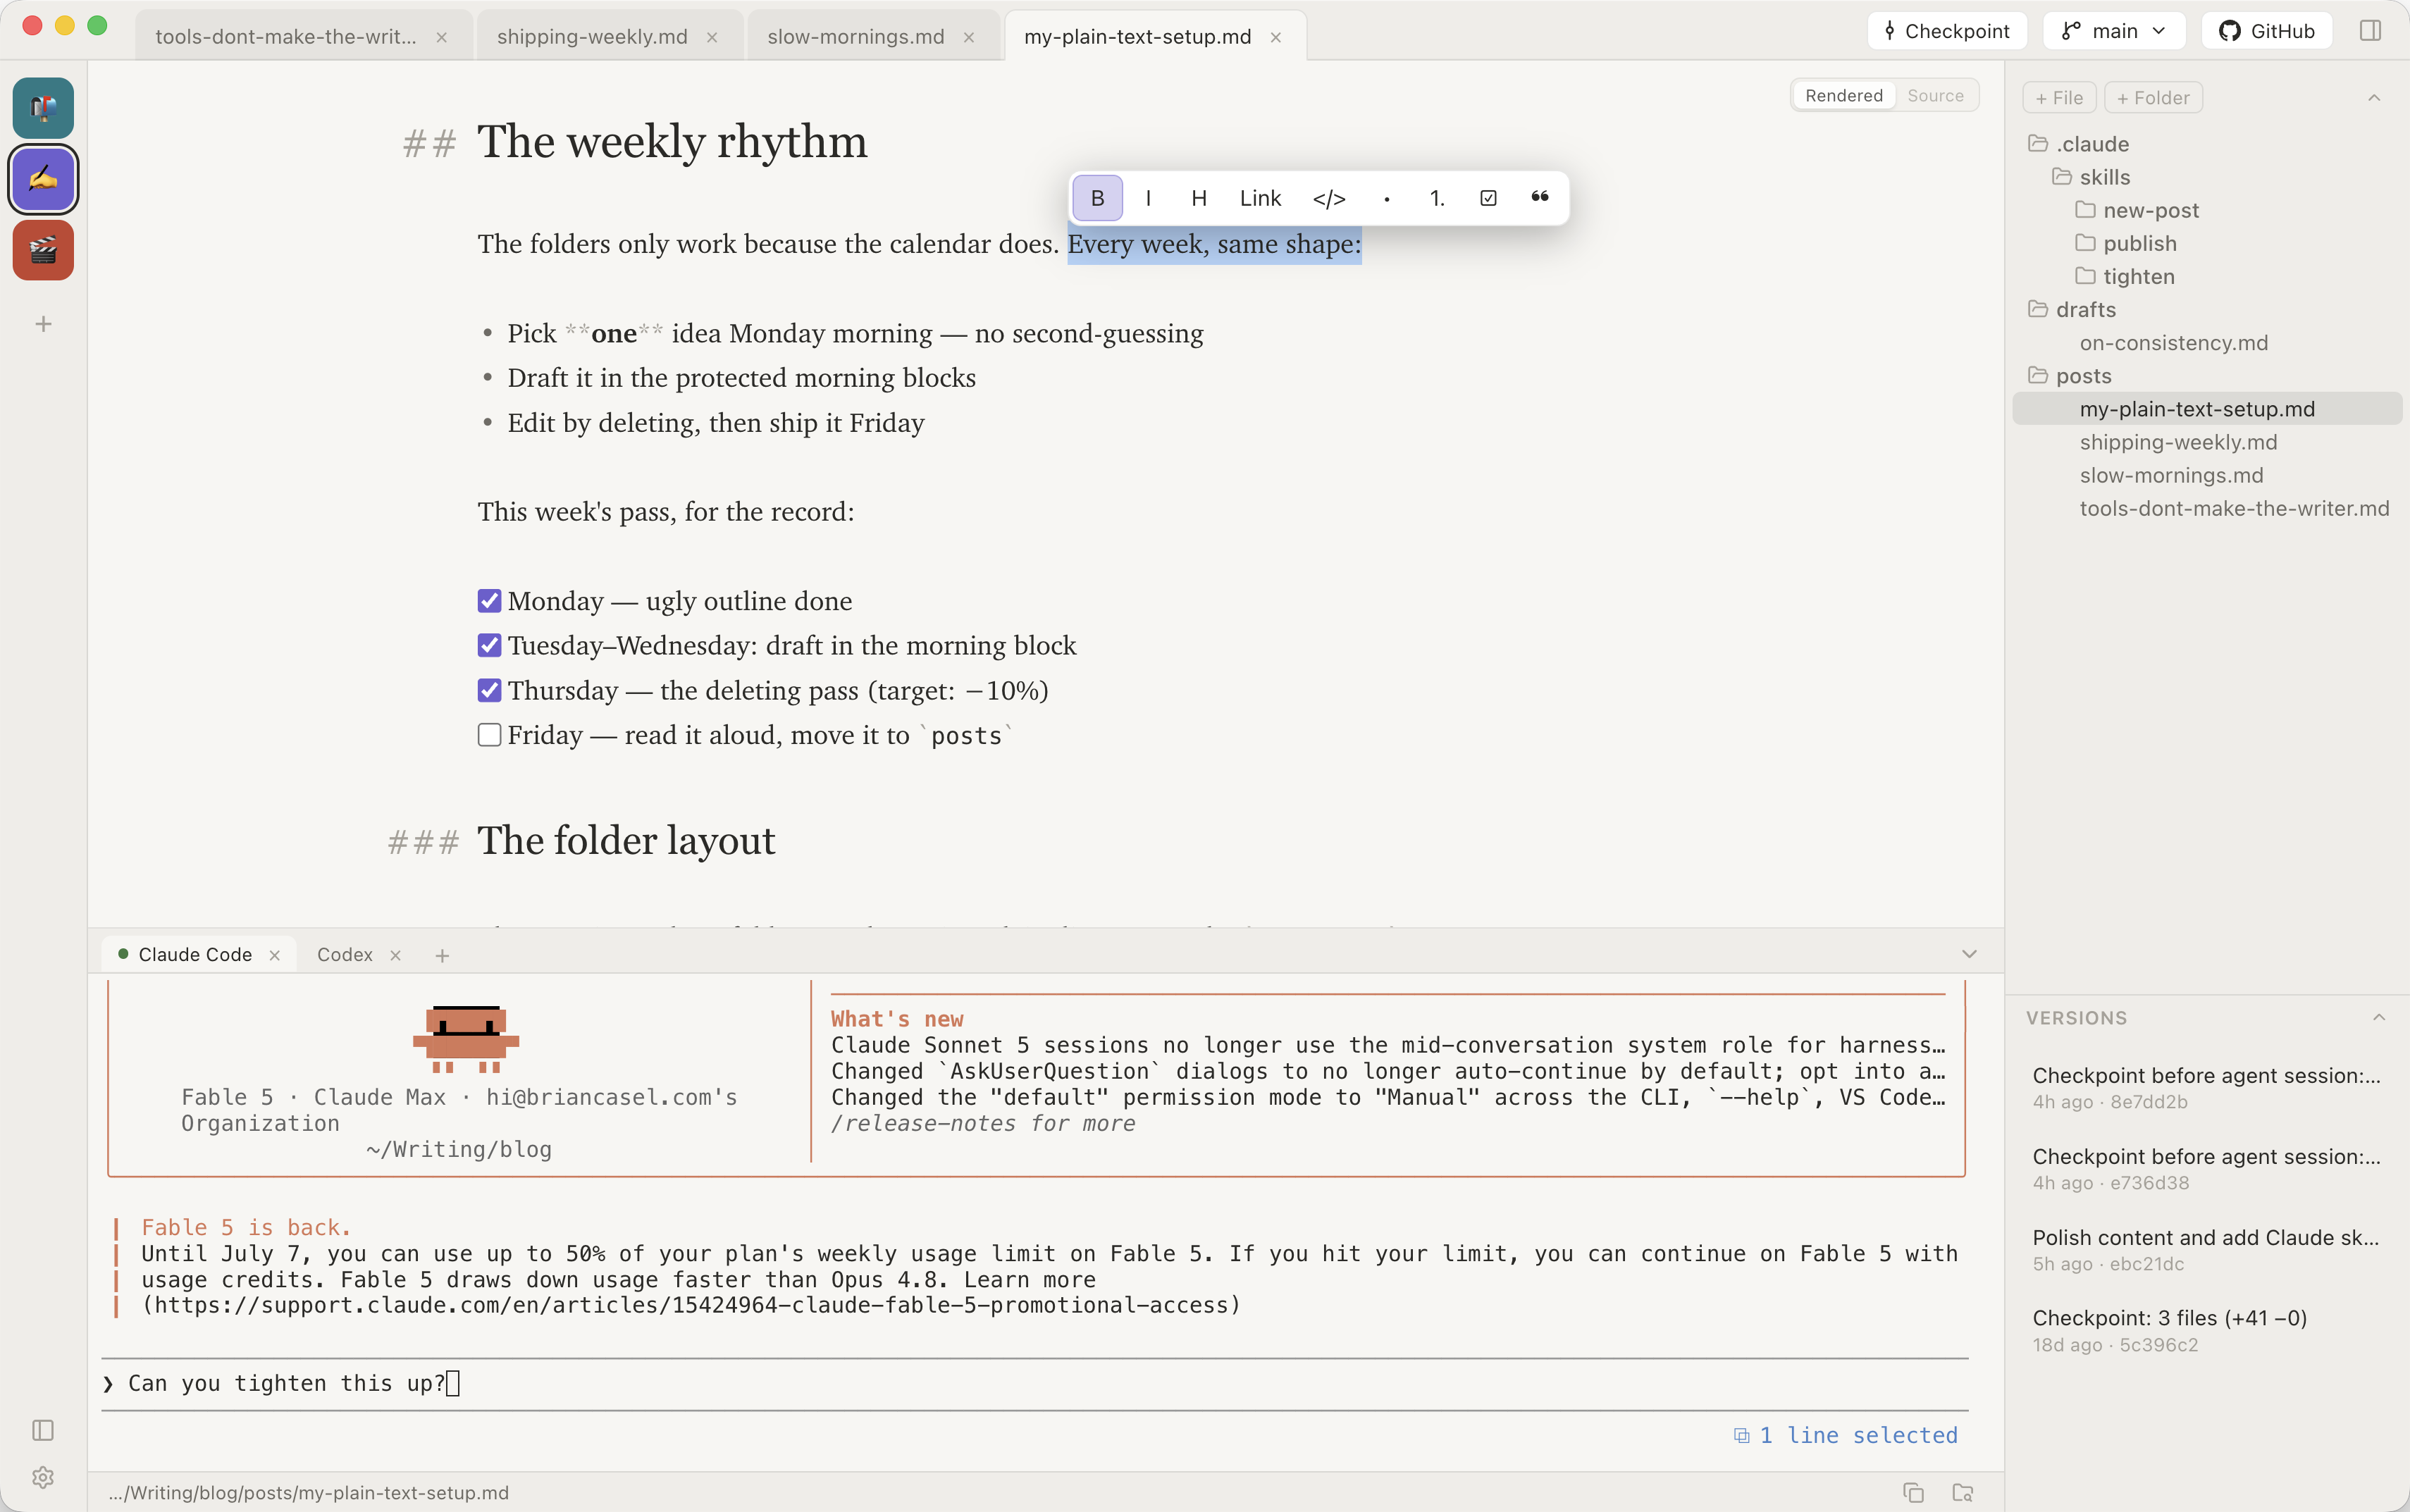Insert inline code with </> button
Viewport: 2410px width, 1512px height.
coord(1329,198)
